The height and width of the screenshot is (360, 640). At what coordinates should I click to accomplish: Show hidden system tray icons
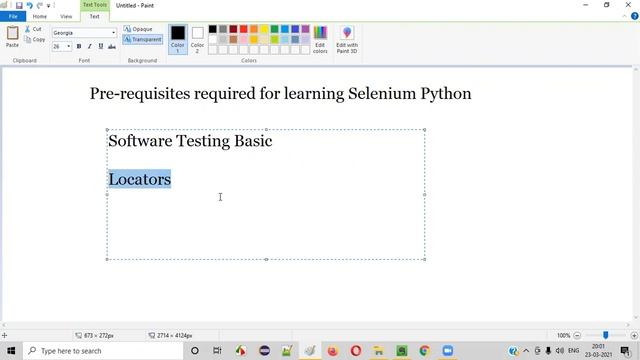pos(526,351)
